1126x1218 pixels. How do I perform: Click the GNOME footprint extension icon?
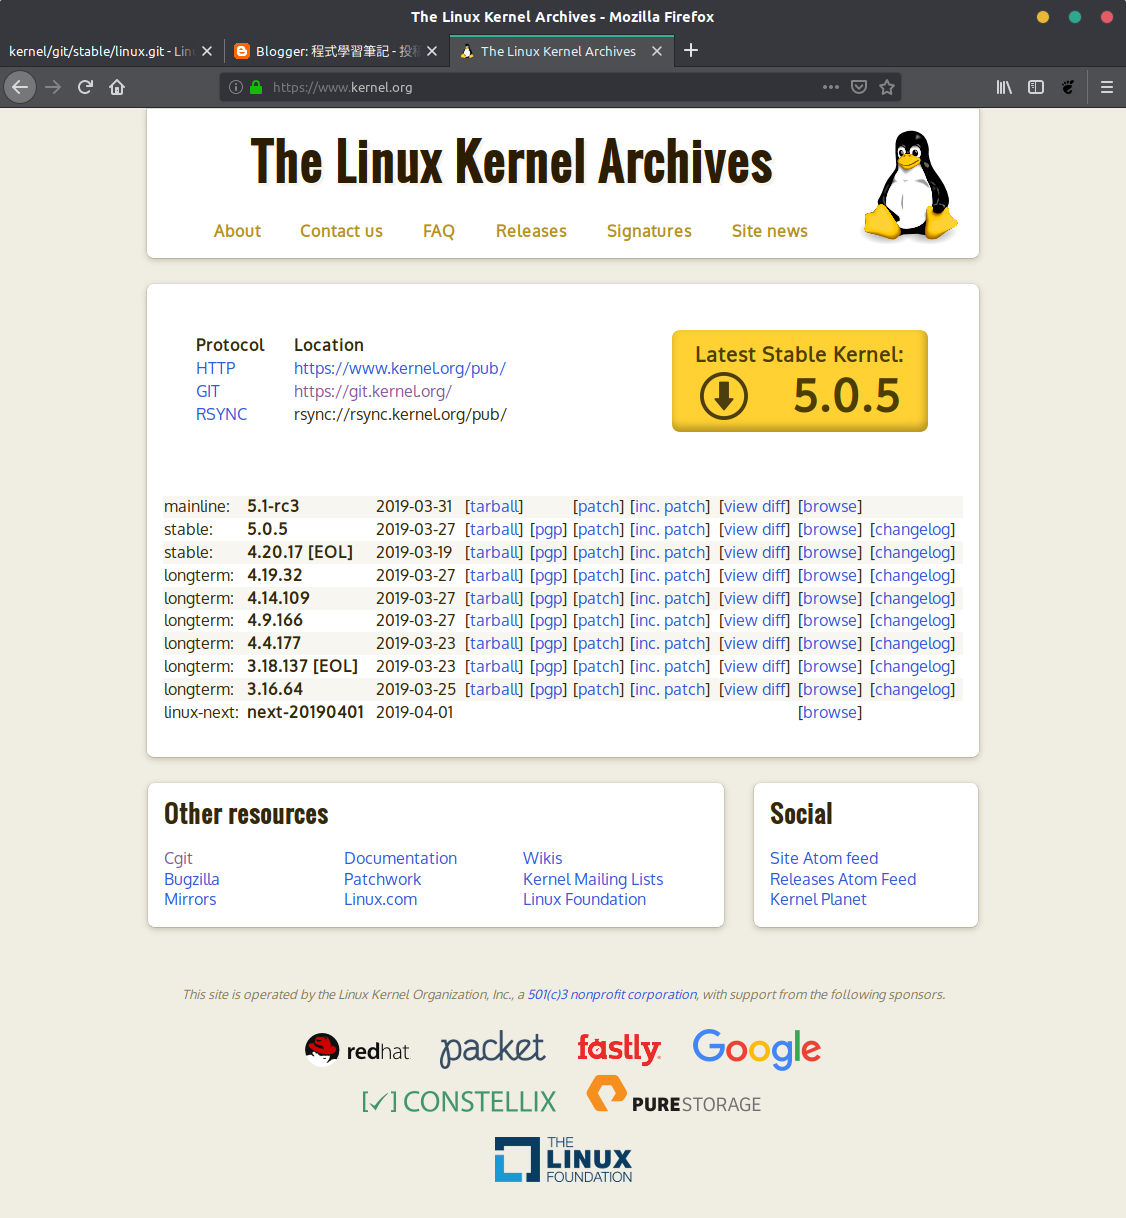pos(1068,87)
